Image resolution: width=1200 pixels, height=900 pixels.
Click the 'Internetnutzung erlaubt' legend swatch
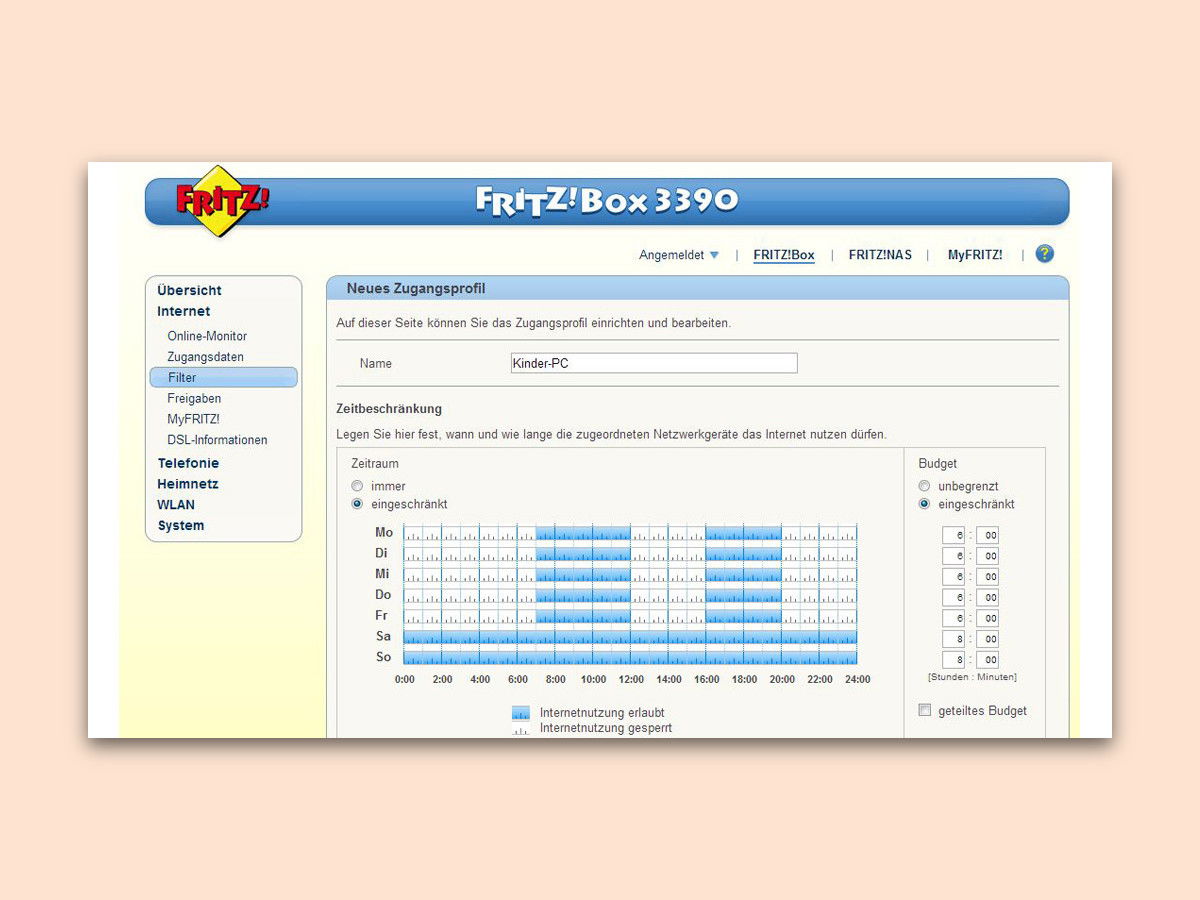point(521,713)
